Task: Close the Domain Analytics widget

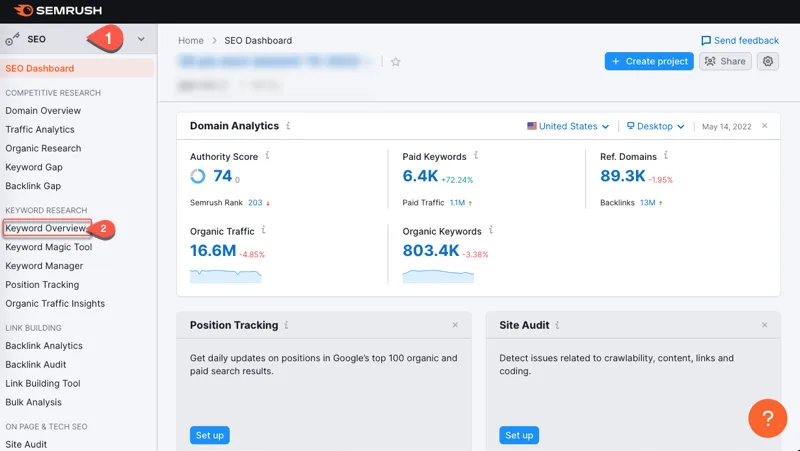Action: [x=765, y=126]
